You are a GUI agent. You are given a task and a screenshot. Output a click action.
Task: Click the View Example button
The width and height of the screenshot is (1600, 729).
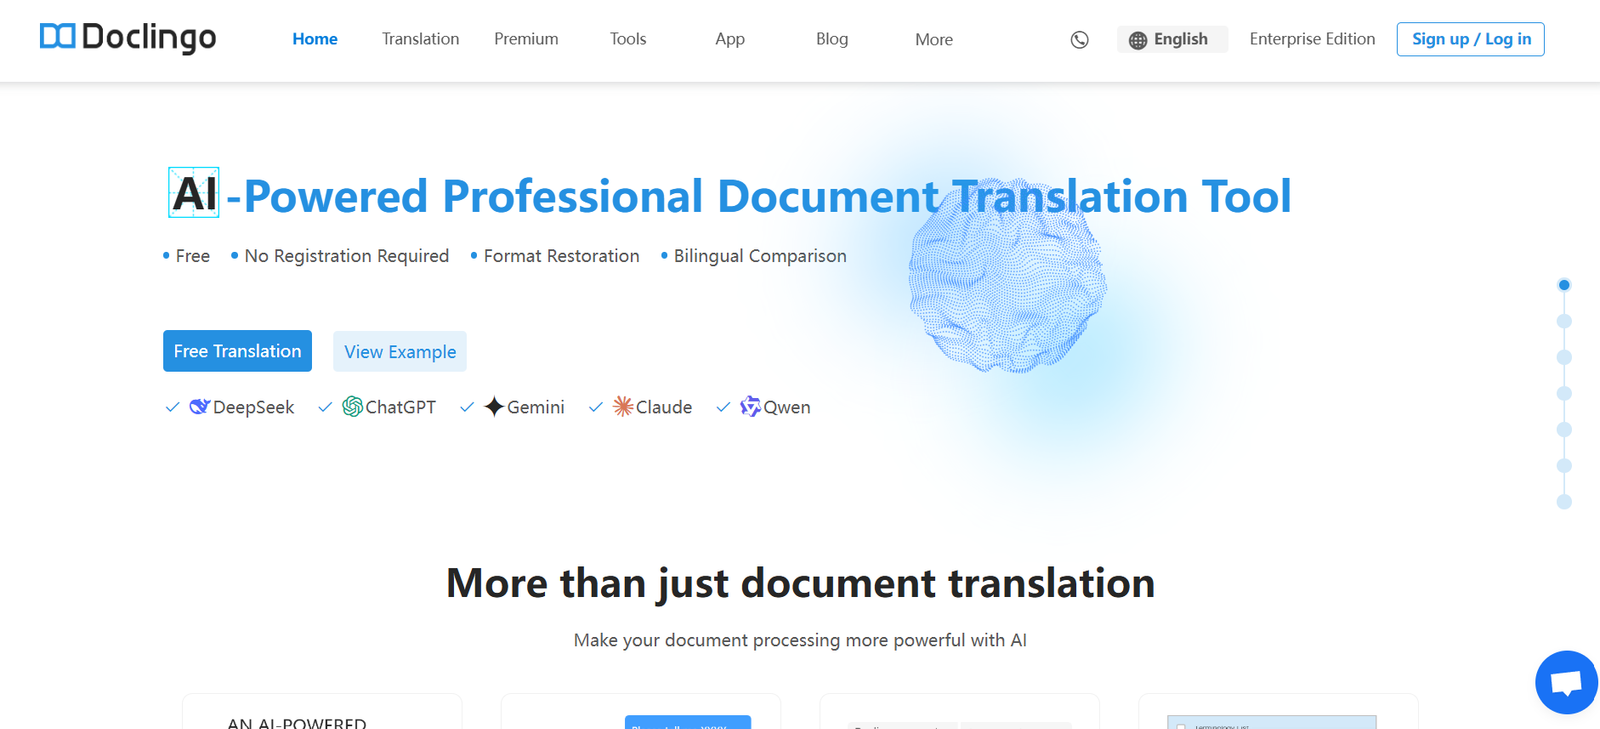click(399, 352)
